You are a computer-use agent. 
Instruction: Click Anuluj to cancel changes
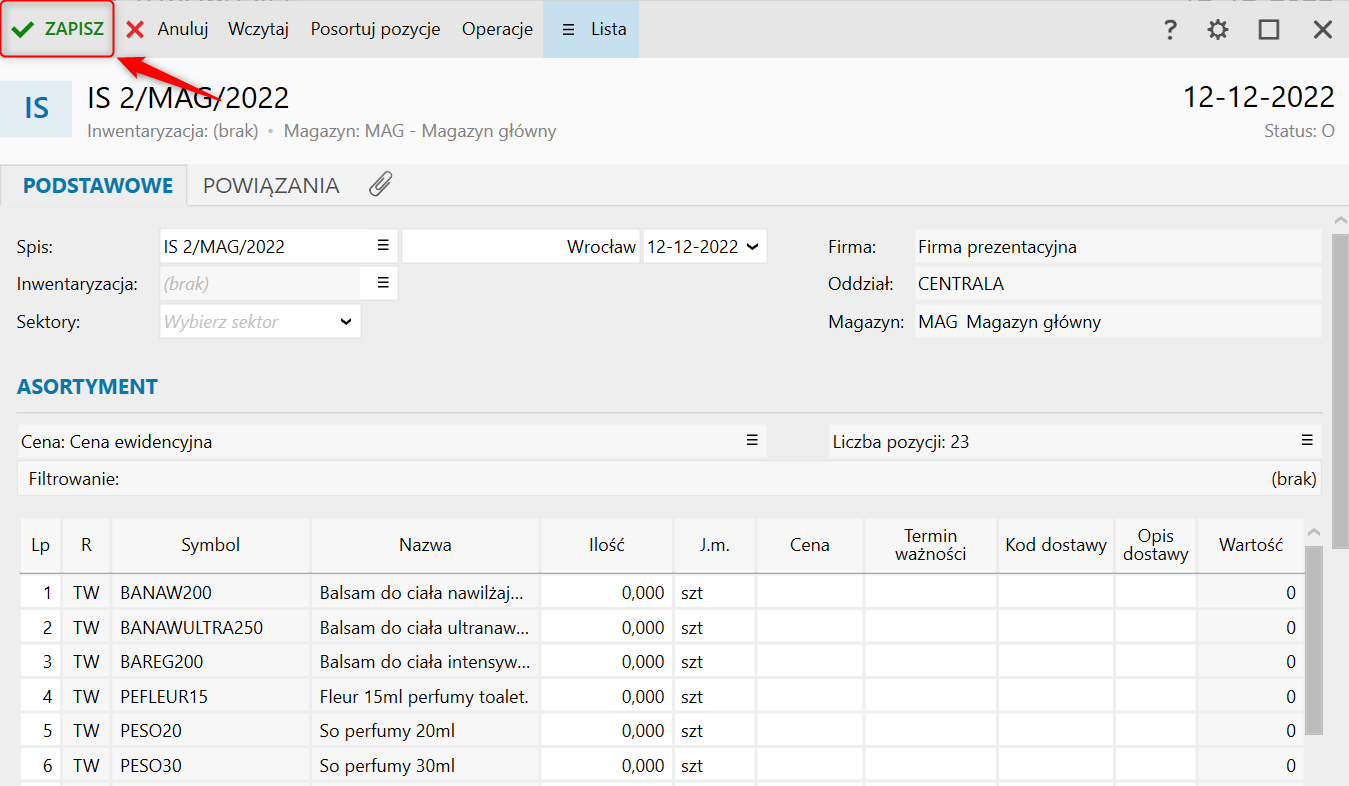tap(167, 29)
